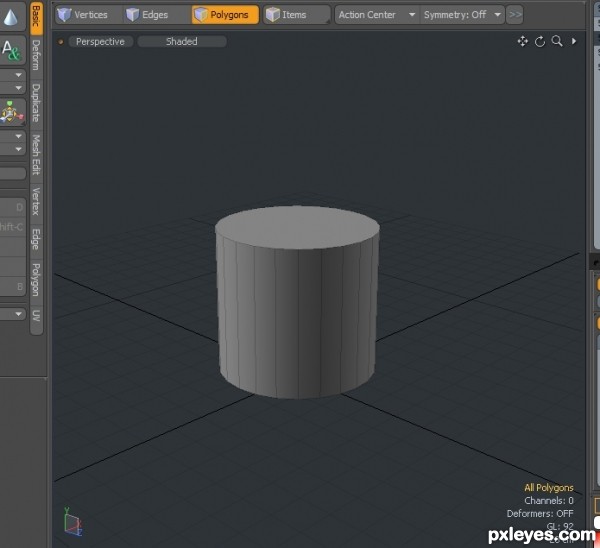The height and width of the screenshot is (548, 600).
Task: Click the viewport pan move icon
Action: 522,41
